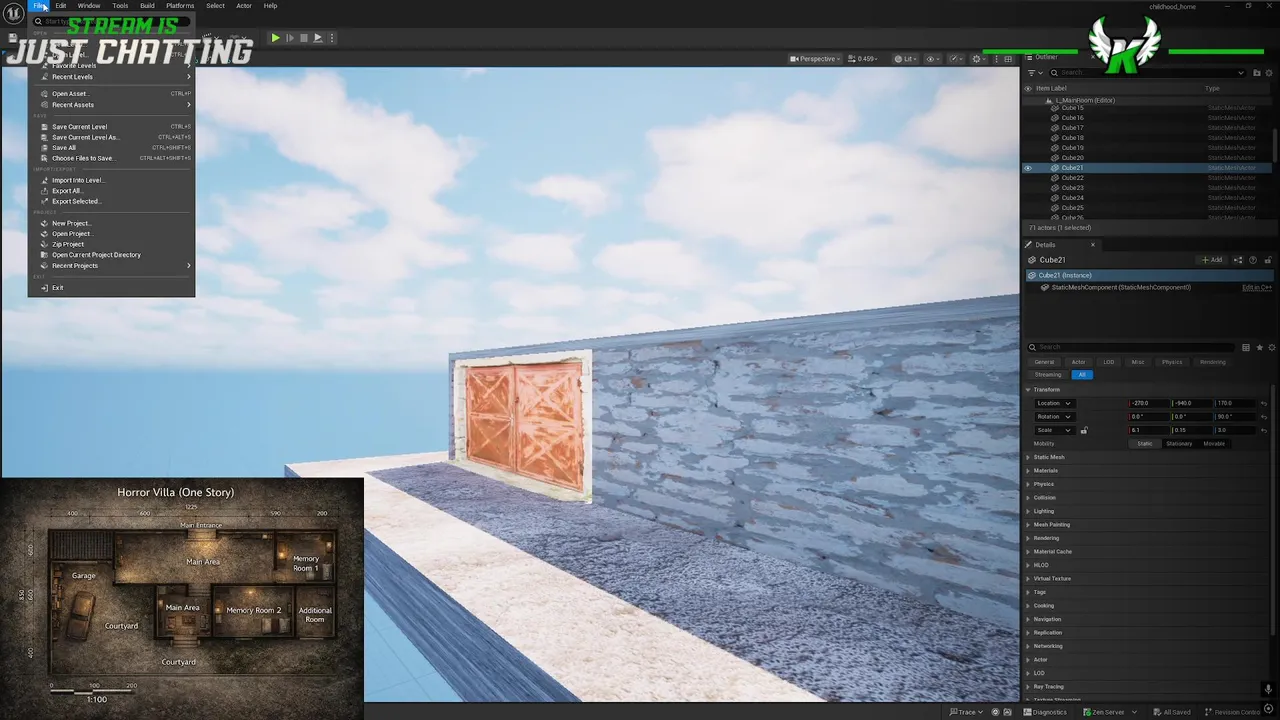Click the green Play button in toolbar
1280x720 pixels.
(x=275, y=38)
